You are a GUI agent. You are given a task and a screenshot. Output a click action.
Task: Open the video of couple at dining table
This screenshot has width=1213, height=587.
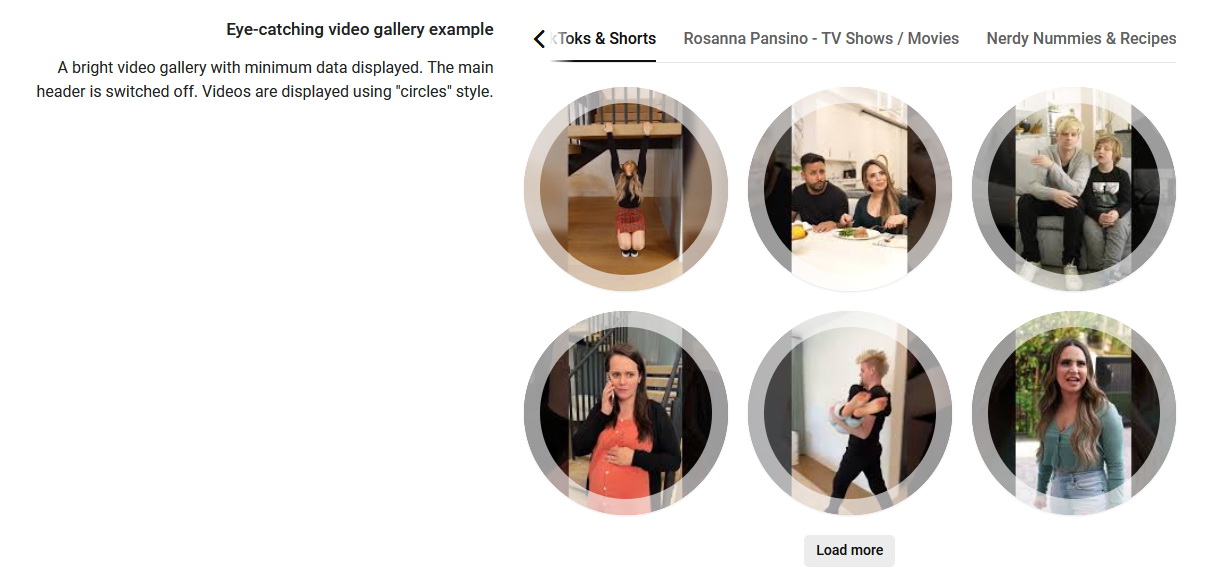pos(850,189)
